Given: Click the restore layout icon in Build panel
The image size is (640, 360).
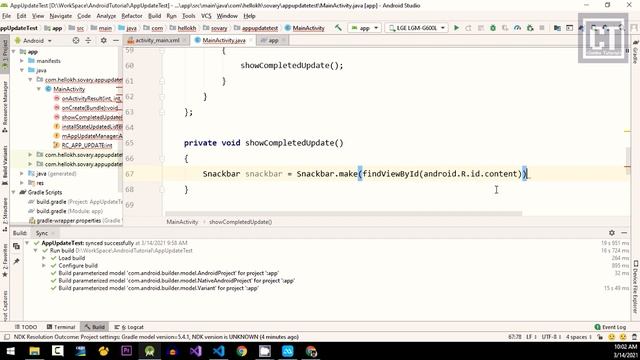Looking at the screenshot, I should click(x=16, y=246).
